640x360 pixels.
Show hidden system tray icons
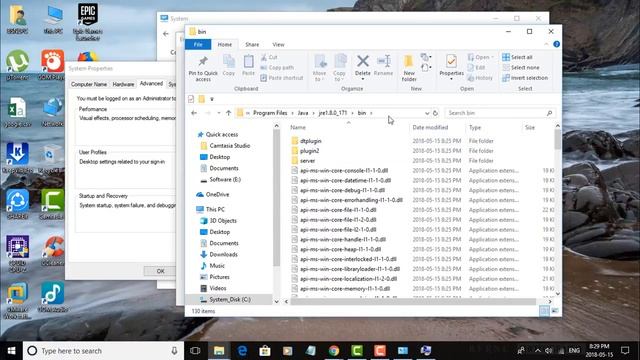click(538, 351)
